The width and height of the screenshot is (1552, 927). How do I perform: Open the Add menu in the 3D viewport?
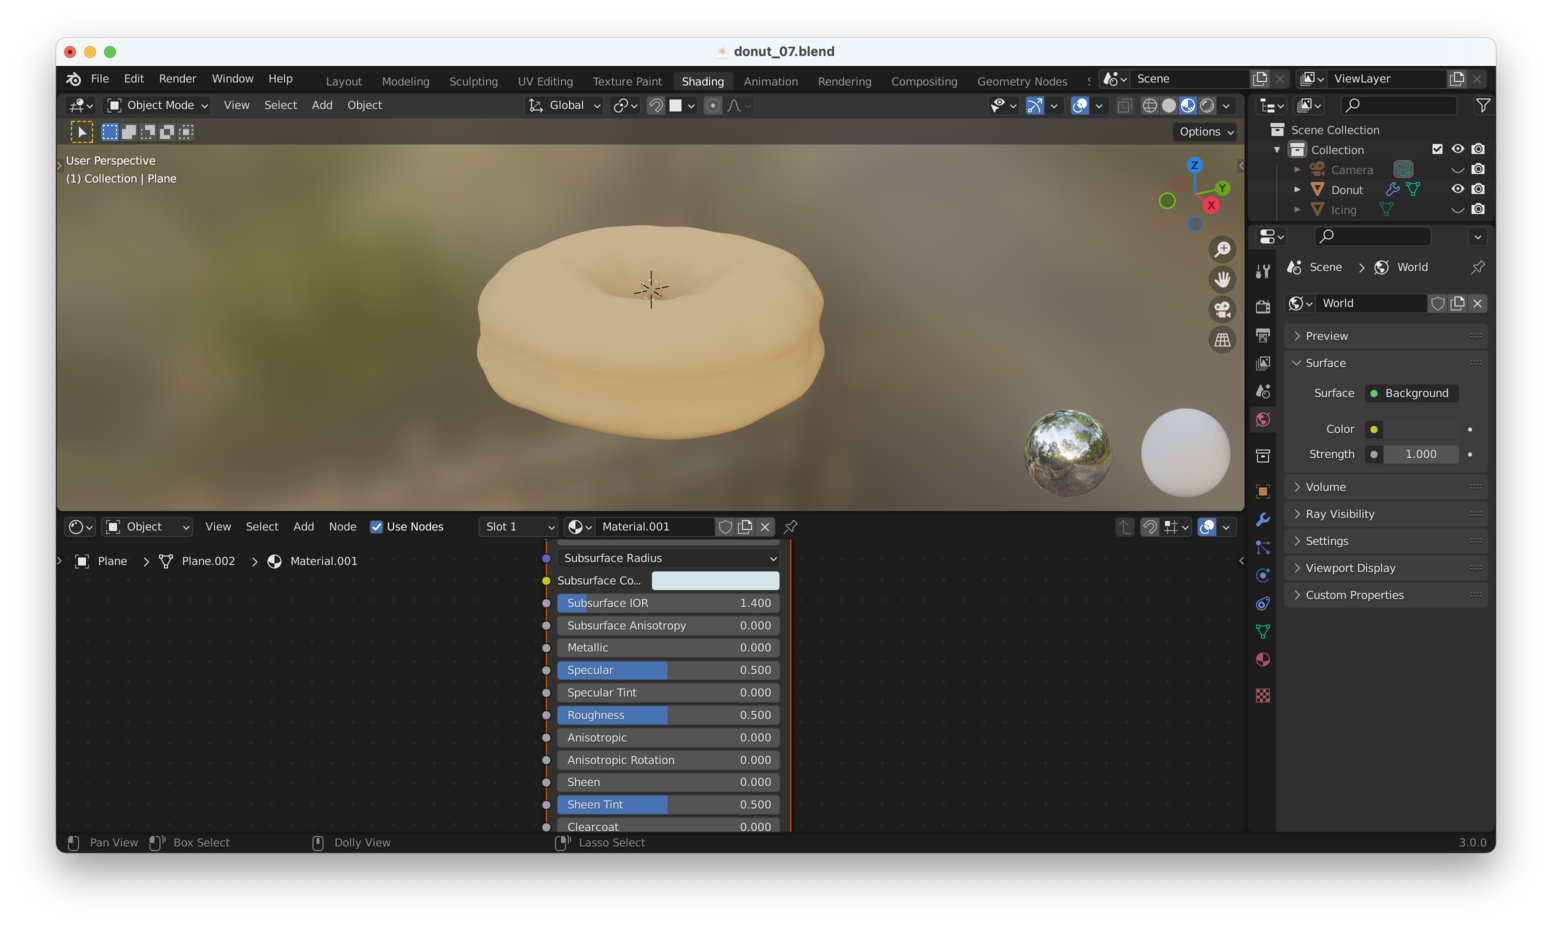coord(321,105)
